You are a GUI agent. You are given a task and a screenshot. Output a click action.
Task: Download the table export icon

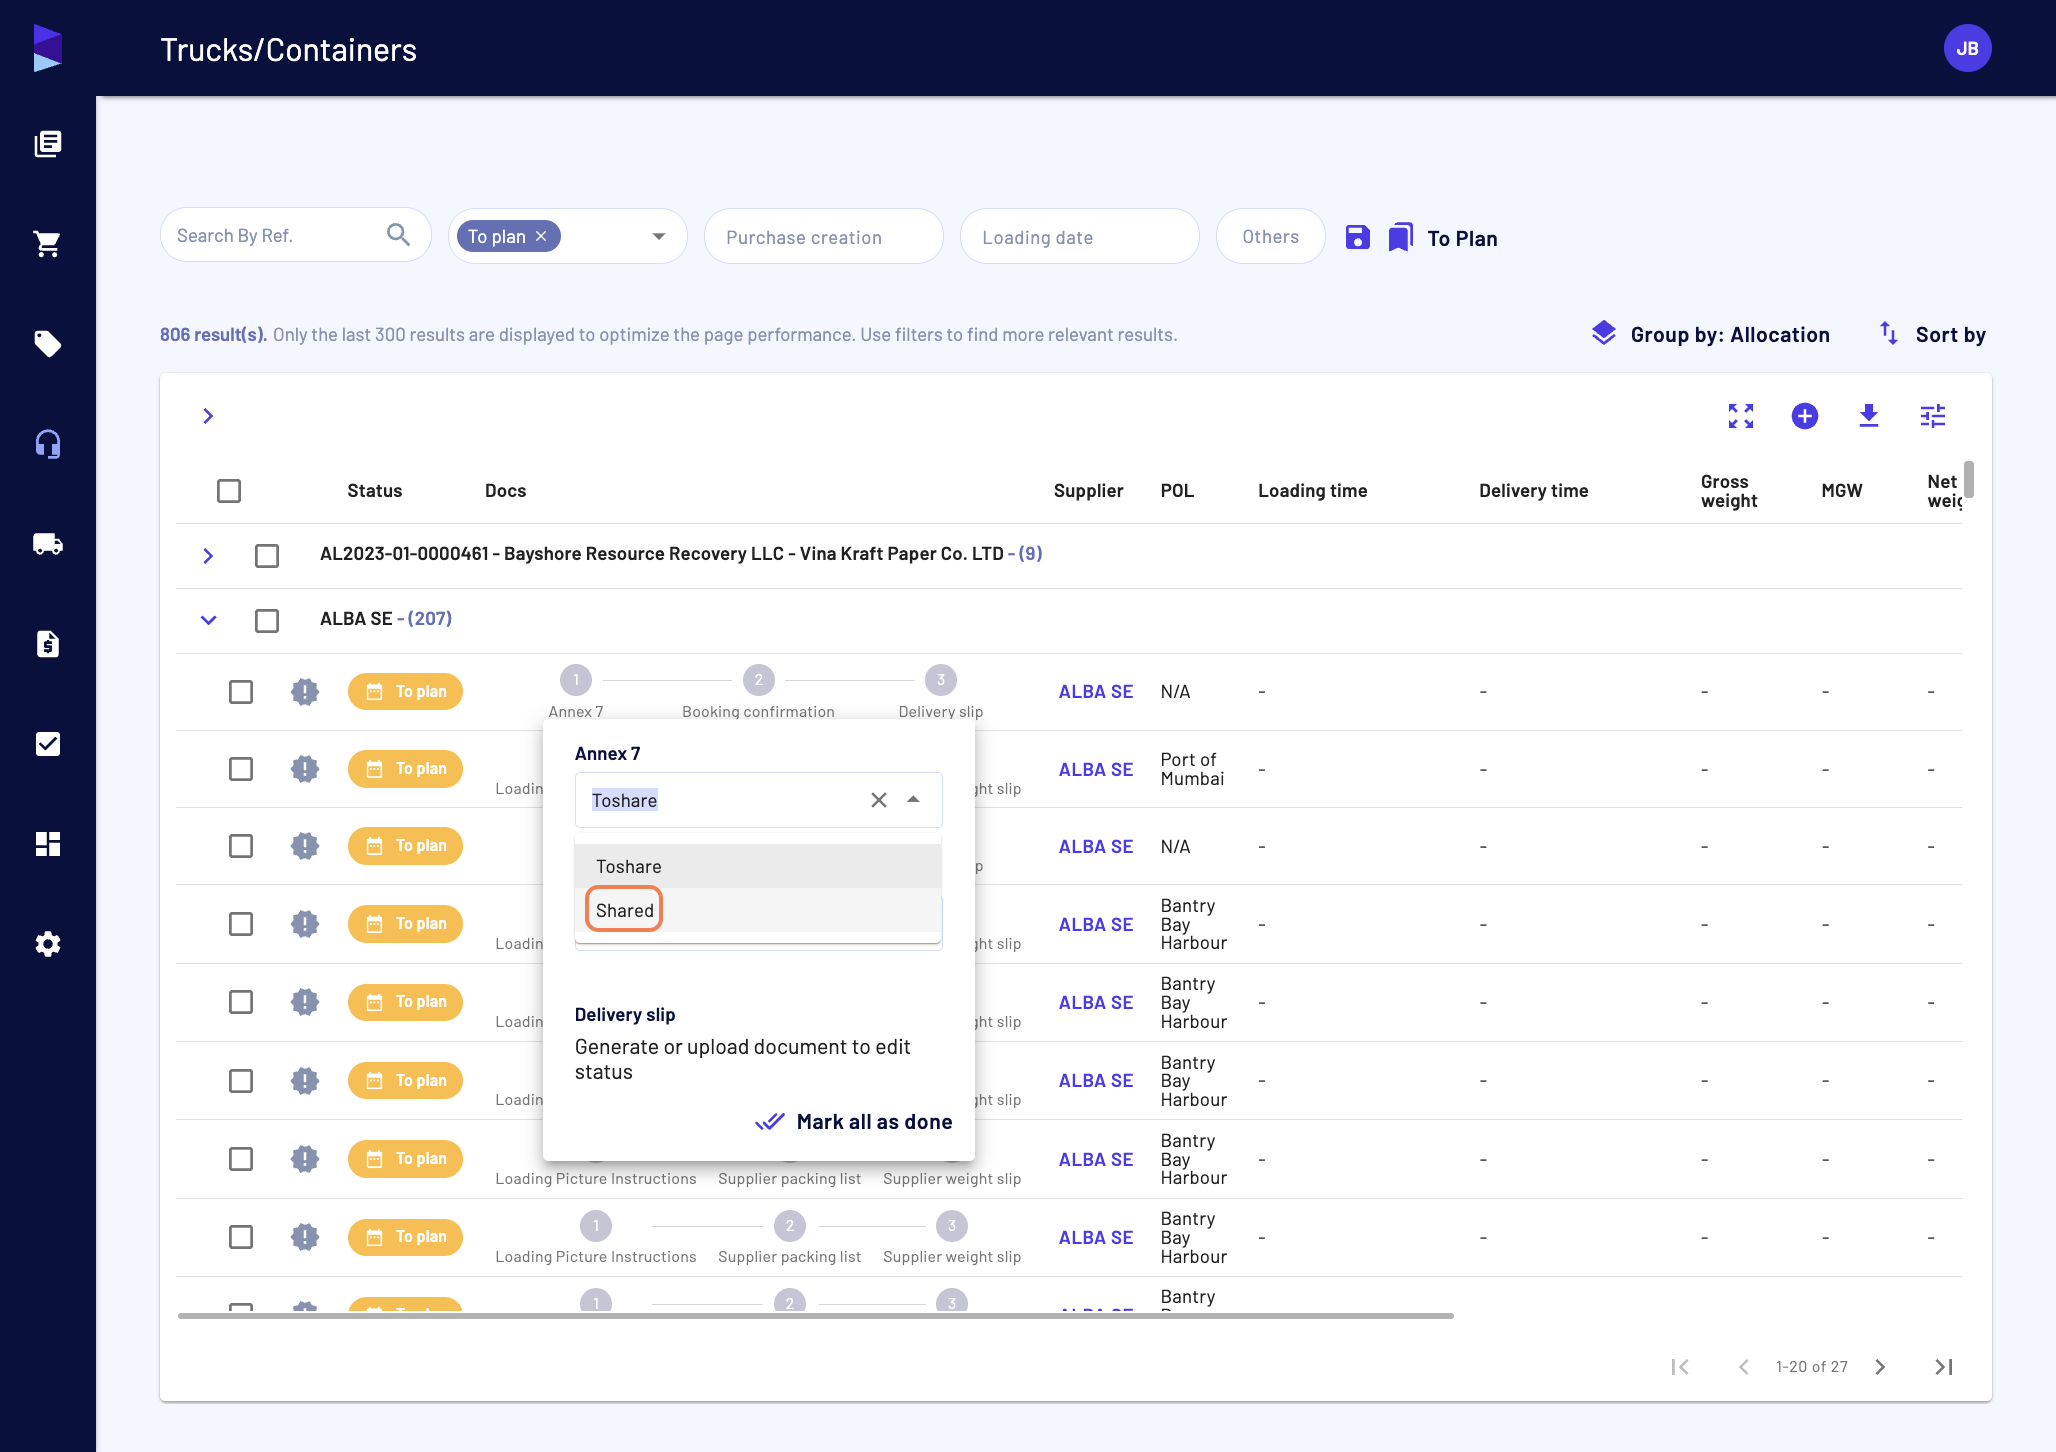click(1869, 416)
